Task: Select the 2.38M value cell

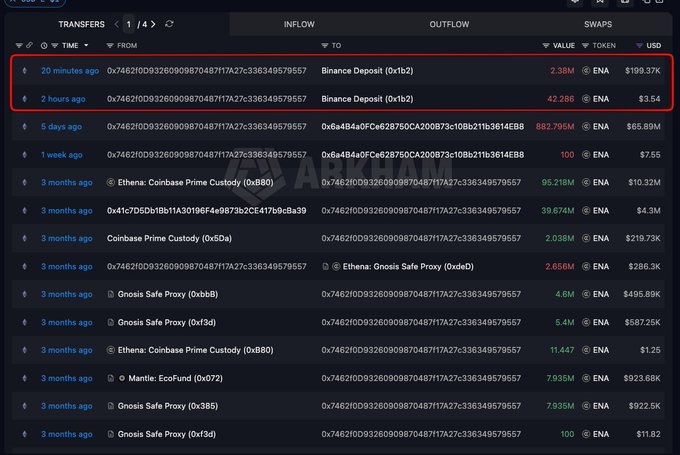Action: click(x=562, y=71)
